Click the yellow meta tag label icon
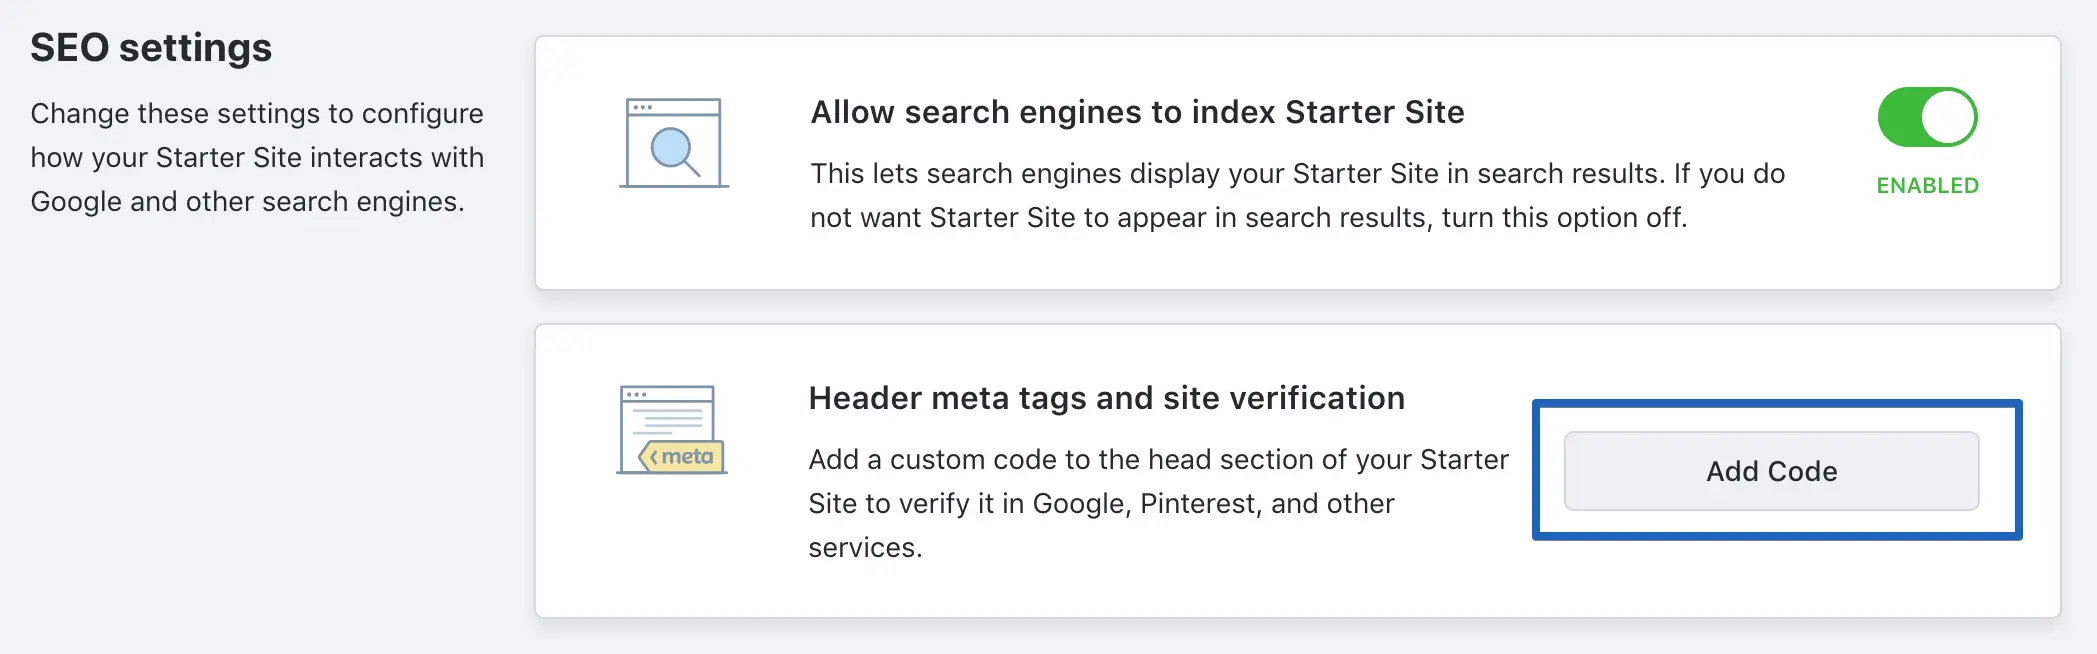 [684, 457]
